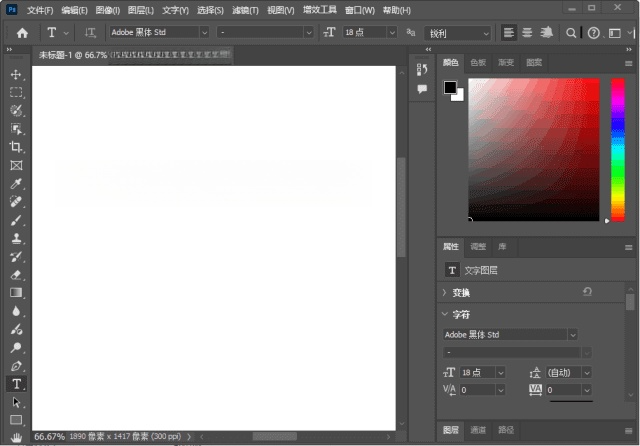Viewport: 640px width, 446px height.
Task: Pick the Eyedropper tool
Action: tap(16, 184)
